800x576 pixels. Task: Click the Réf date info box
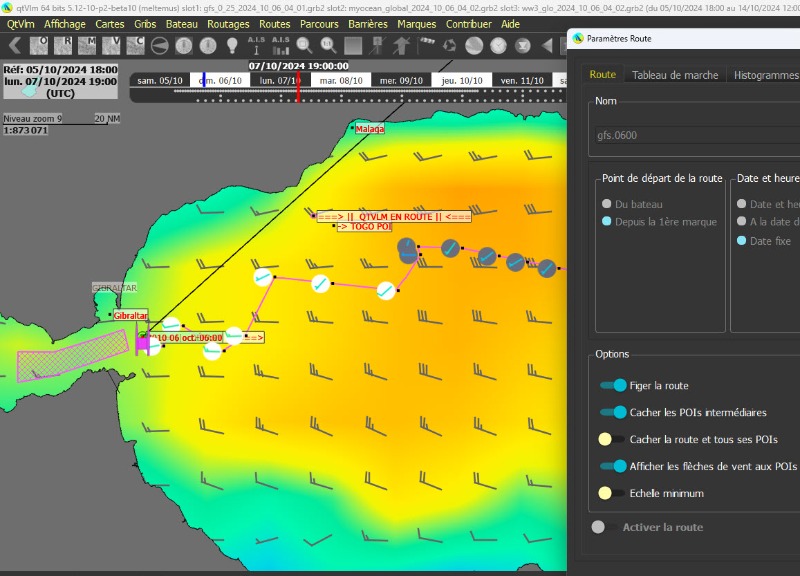click(x=61, y=81)
